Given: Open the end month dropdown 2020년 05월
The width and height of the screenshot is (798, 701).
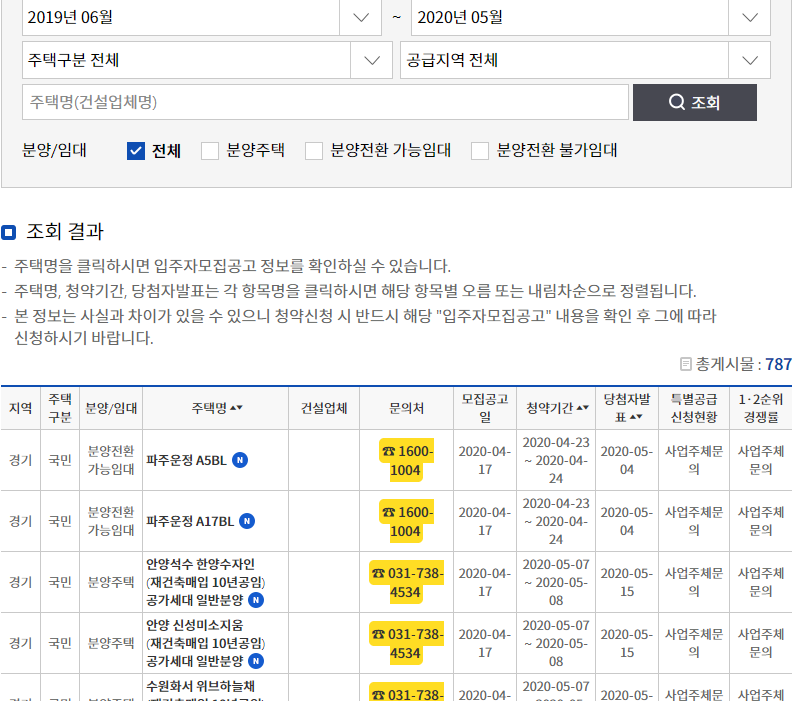Looking at the screenshot, I should (590, 17).
